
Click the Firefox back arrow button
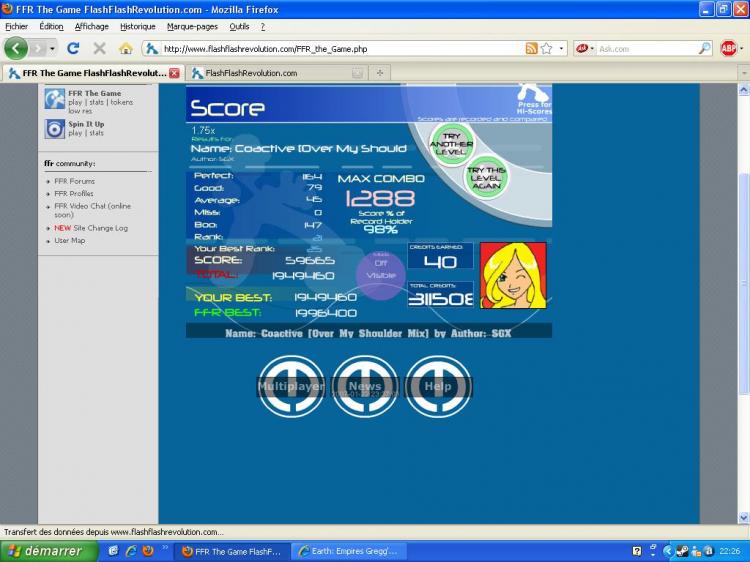17,48
